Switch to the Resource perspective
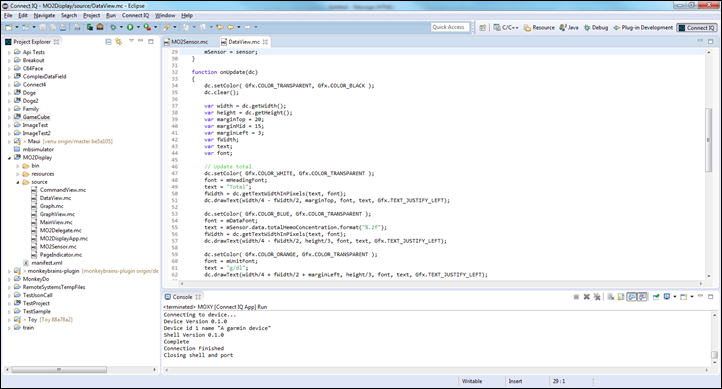 (x=539, y=28)
